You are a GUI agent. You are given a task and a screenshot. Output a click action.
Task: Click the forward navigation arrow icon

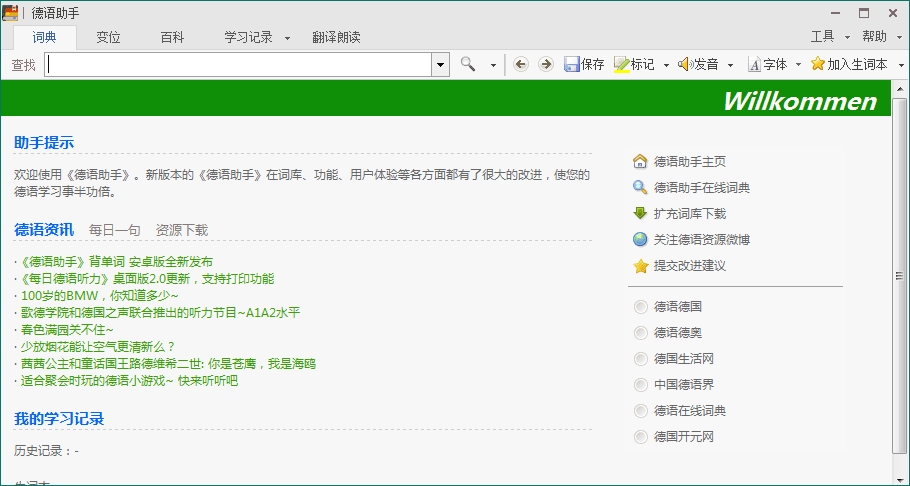click(545, 64)
